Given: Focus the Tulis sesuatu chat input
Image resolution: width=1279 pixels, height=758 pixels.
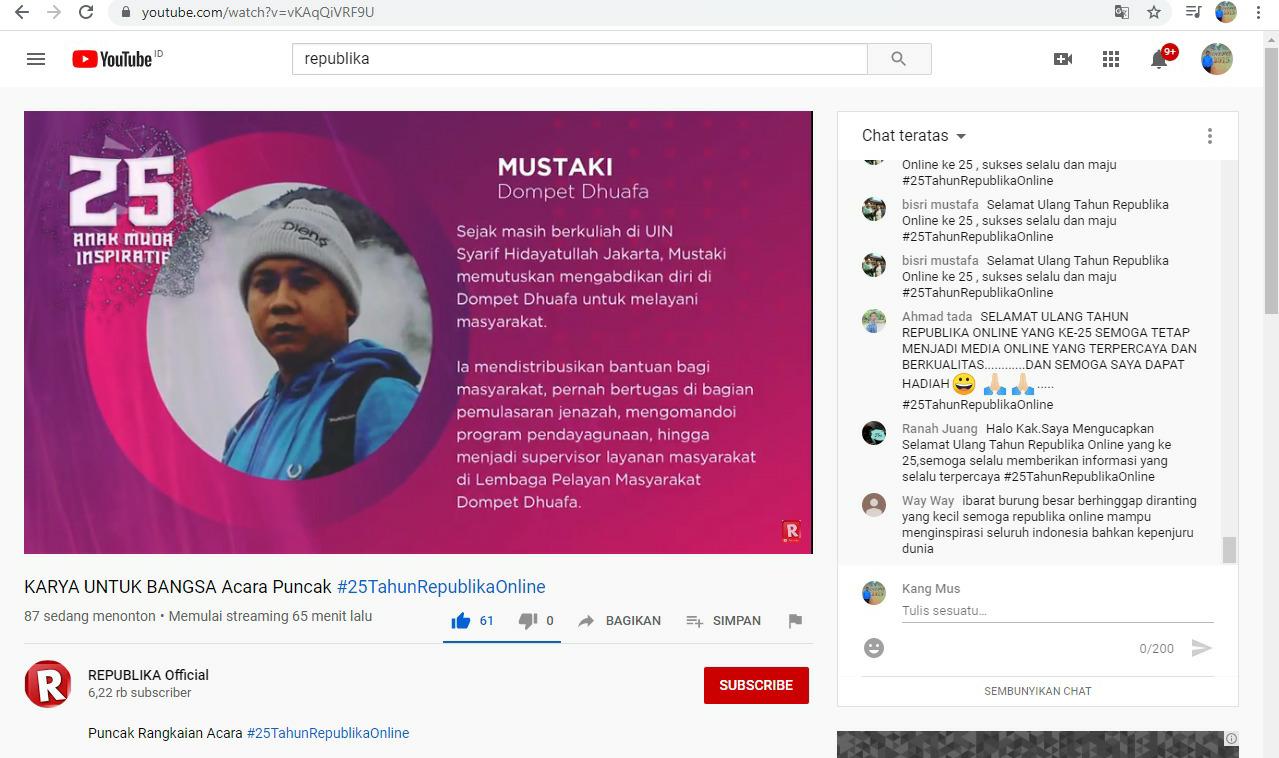Looking at the screenshot, I should click(x=1056, y=611).
